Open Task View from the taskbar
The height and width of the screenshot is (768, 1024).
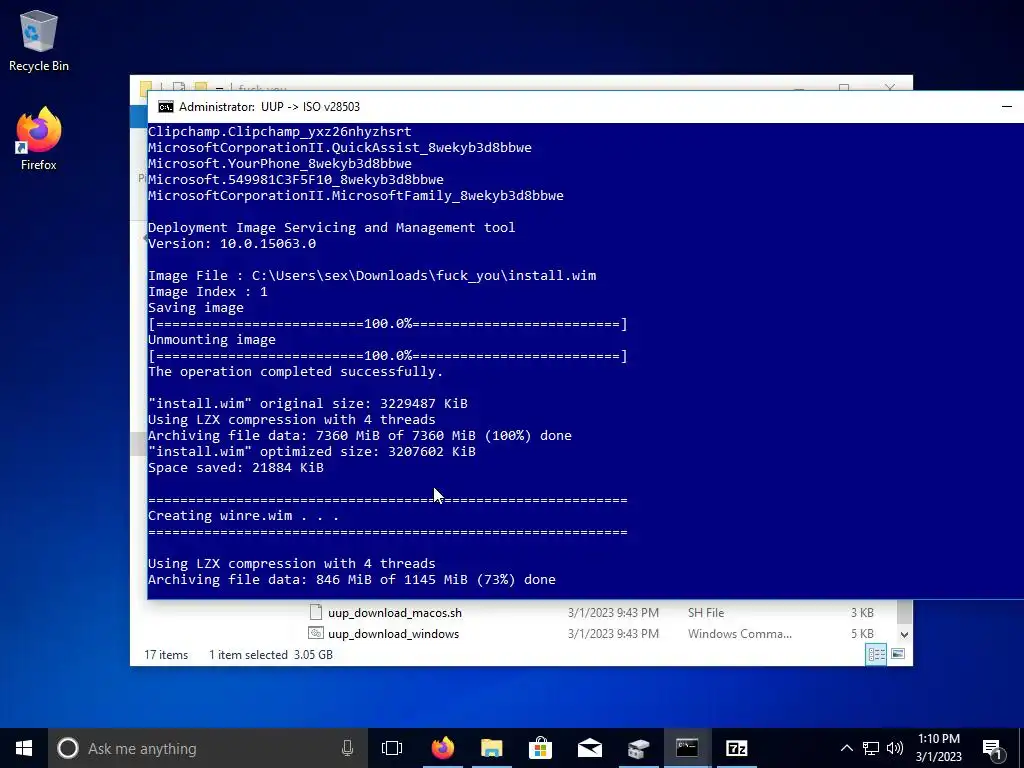[x=392, y=748]
